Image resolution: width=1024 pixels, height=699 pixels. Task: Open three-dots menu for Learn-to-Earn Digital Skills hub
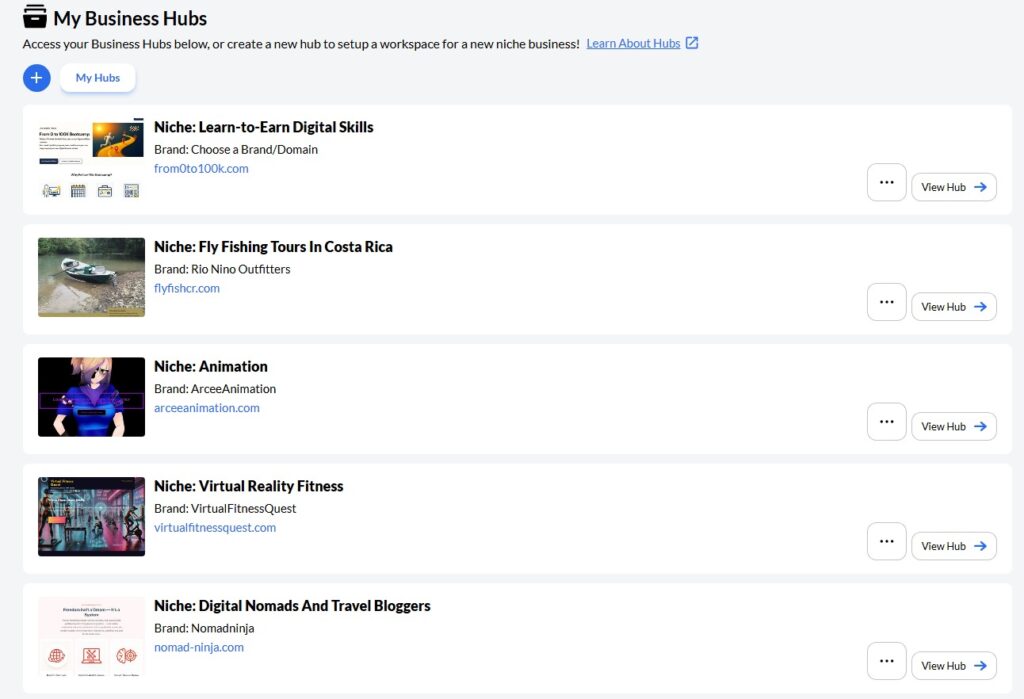coord(886,183)
